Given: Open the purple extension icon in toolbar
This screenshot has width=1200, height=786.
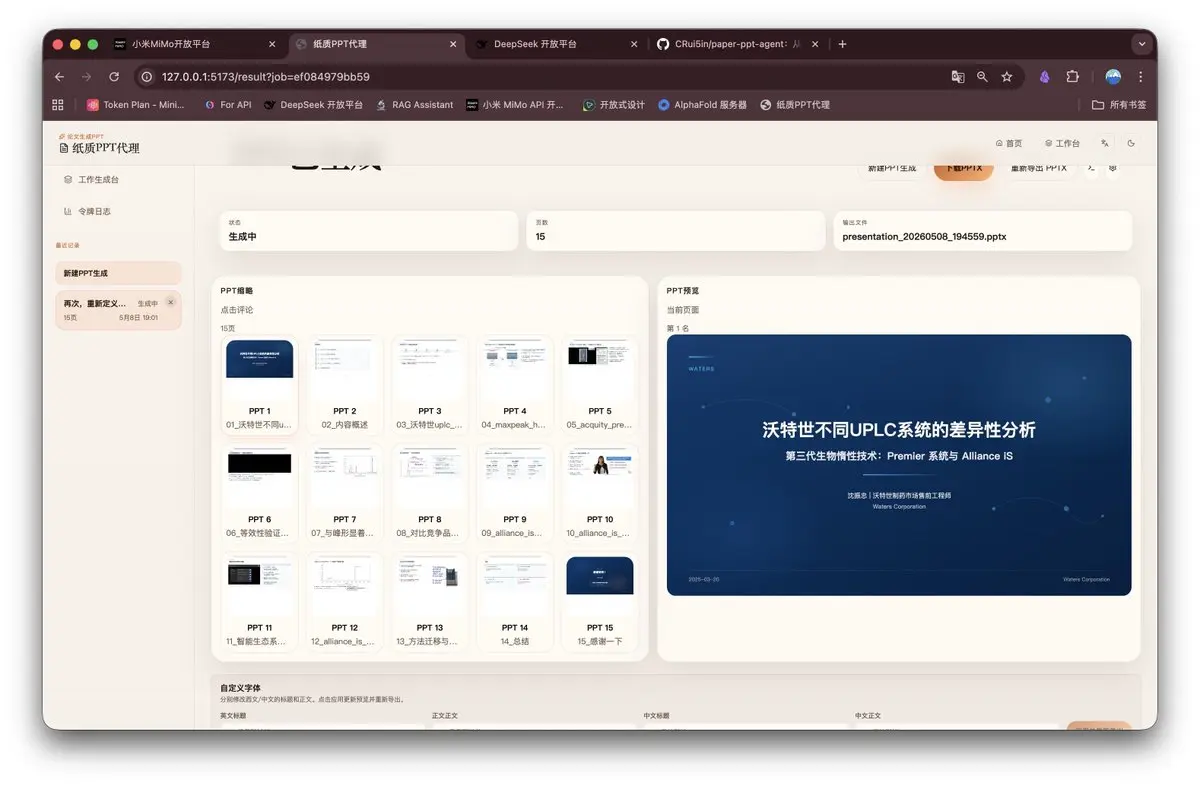Looking at the screenshot, I should point(1044,76).
